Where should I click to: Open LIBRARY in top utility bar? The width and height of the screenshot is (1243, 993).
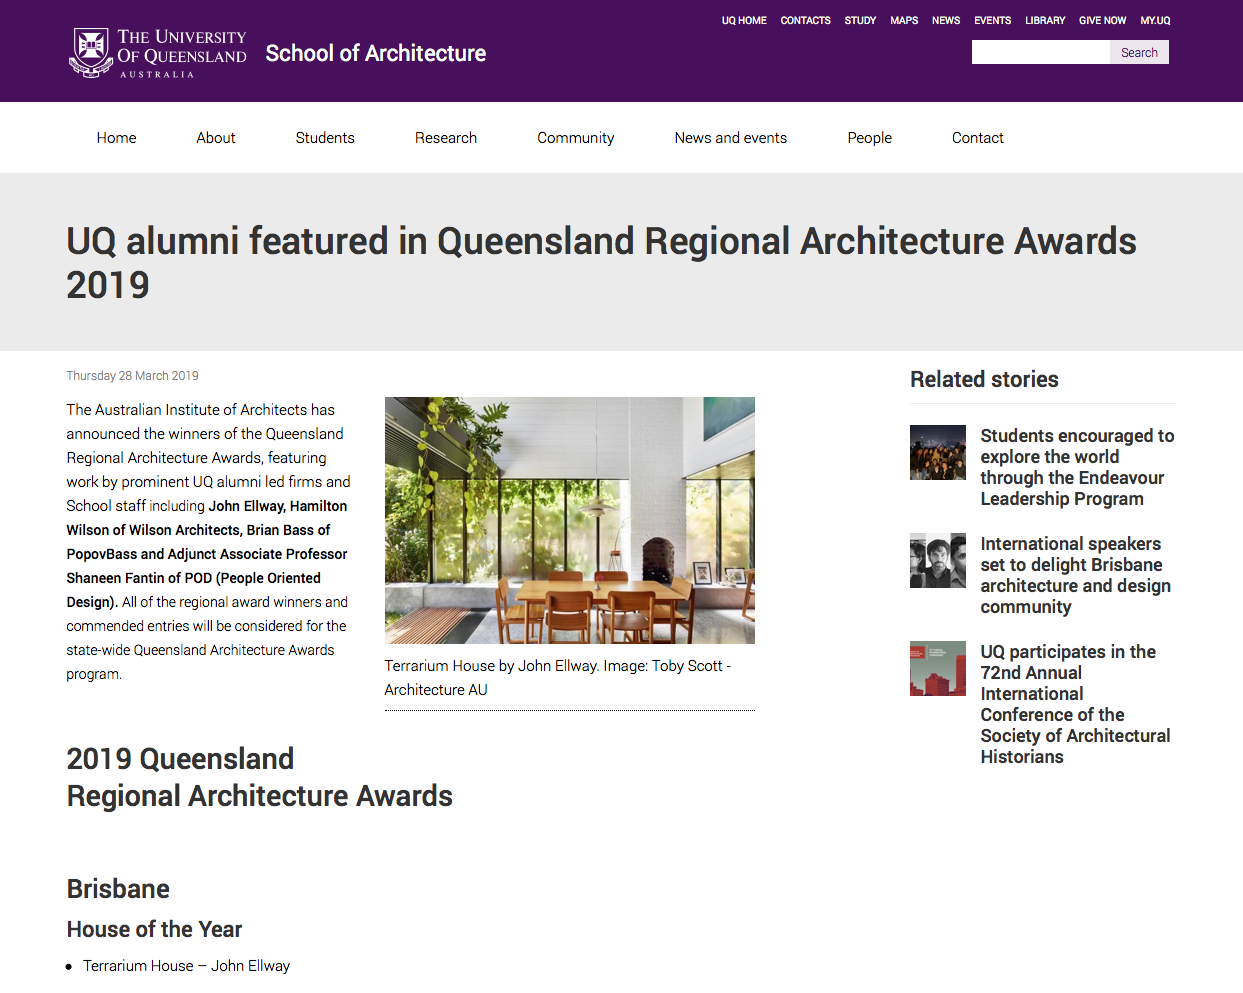[x=1045, y=20]
